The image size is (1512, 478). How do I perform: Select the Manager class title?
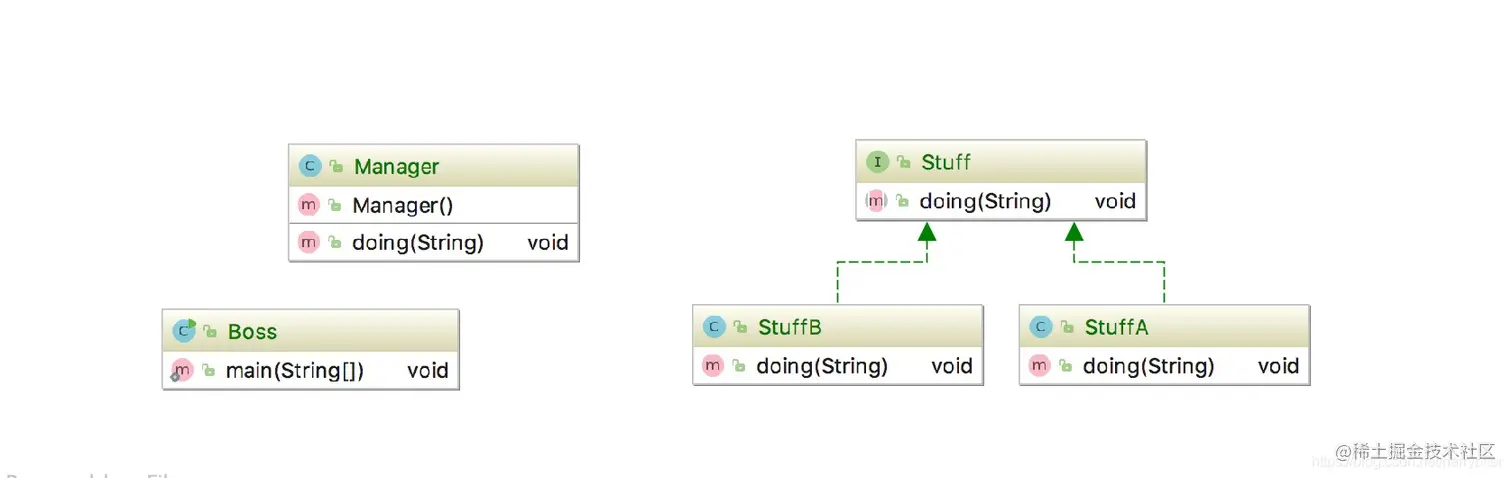396,167
